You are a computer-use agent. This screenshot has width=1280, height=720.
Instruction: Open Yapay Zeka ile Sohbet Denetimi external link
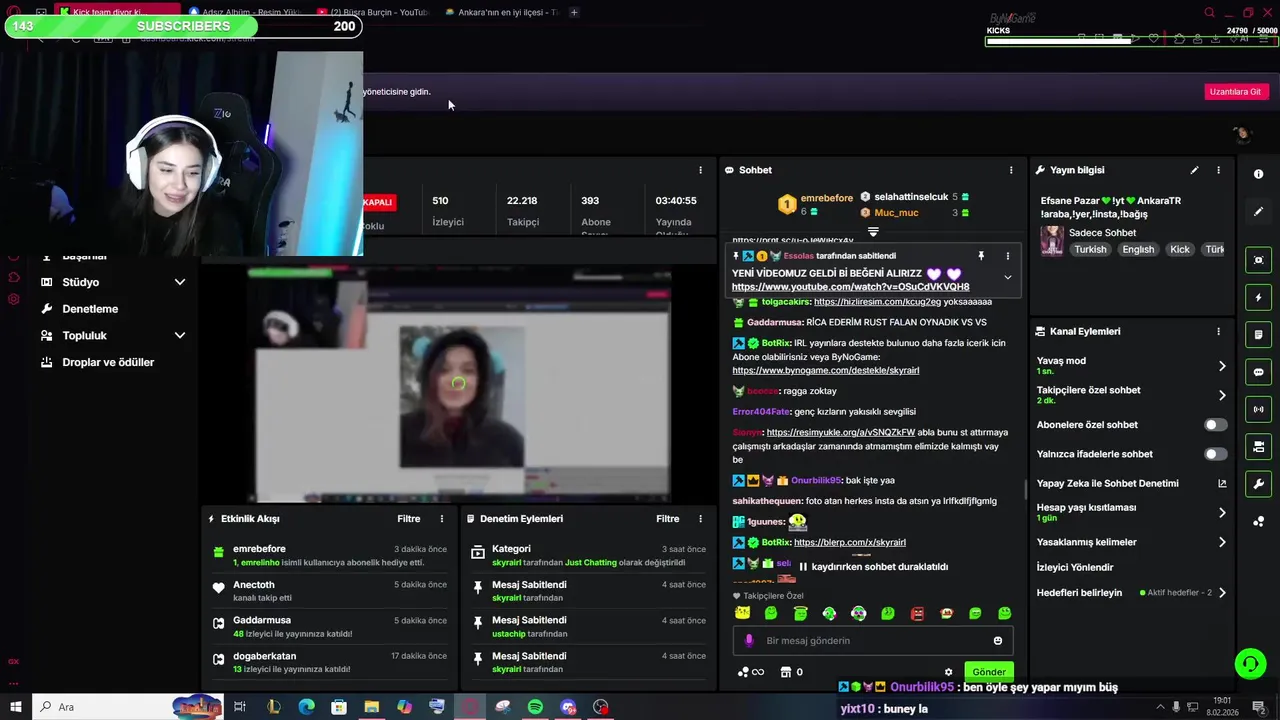point(1222,484)
